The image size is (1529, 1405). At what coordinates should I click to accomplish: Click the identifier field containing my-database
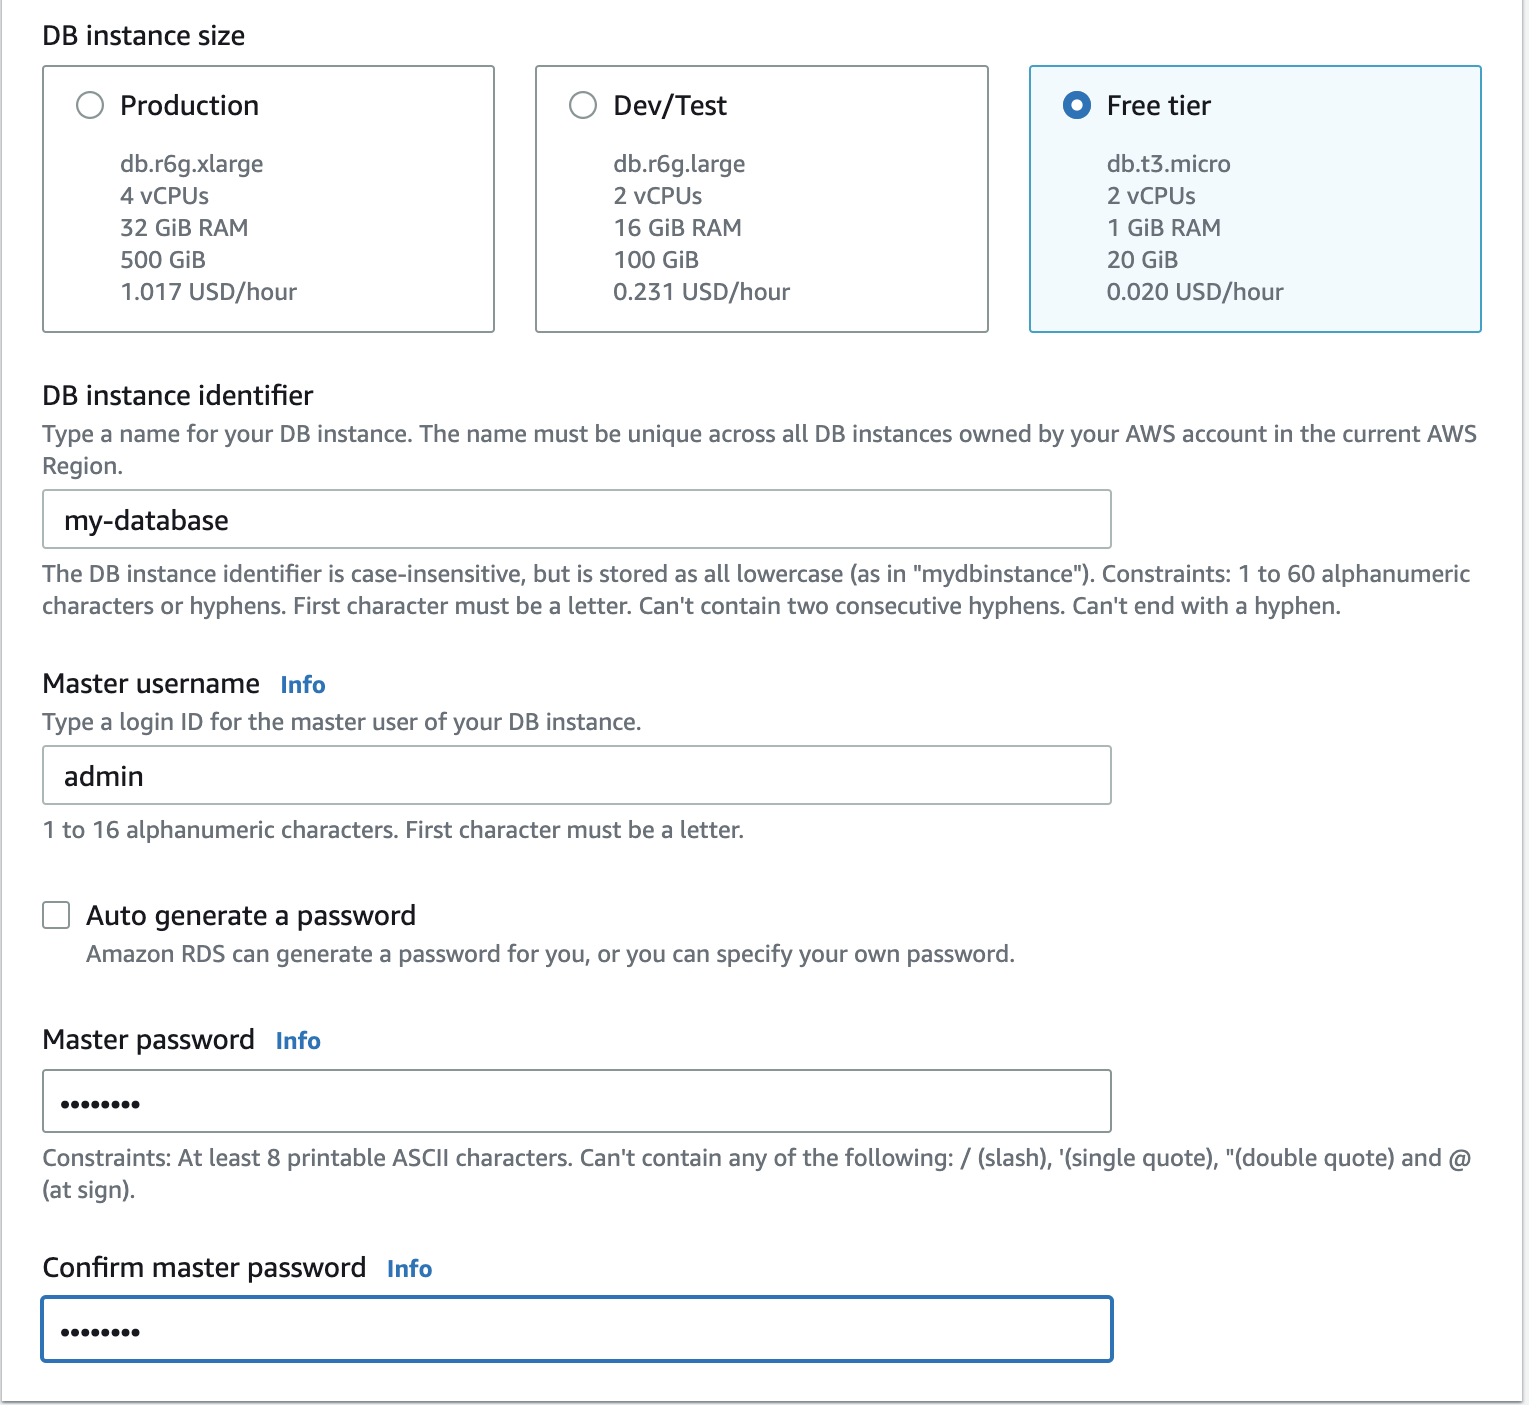576,520
